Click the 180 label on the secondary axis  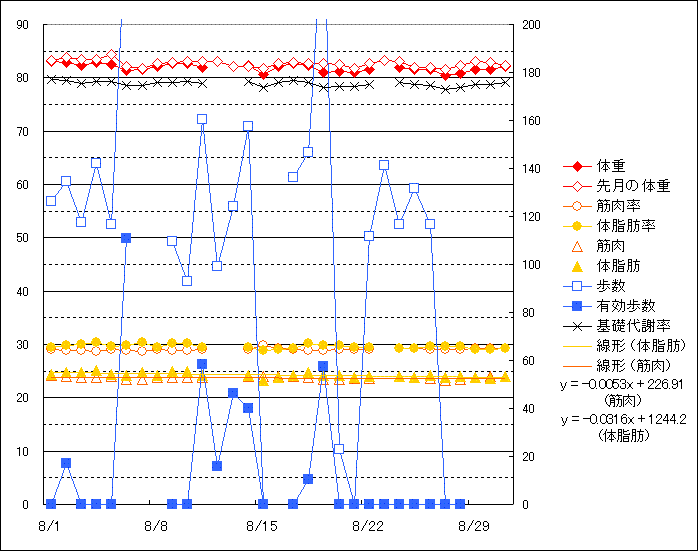[x=532, y=73]
